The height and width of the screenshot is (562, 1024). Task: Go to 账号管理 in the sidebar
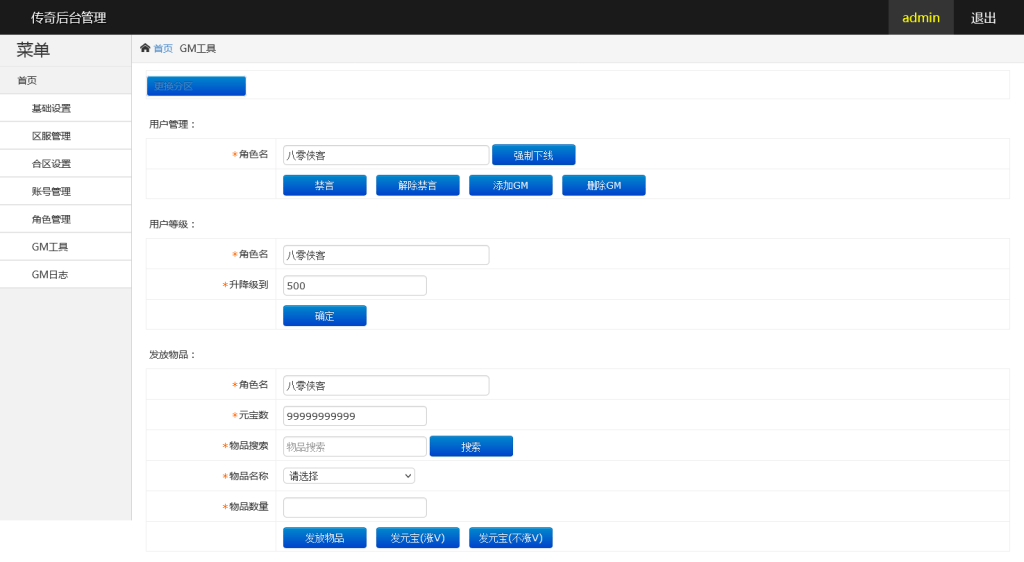tap(51, 191)
